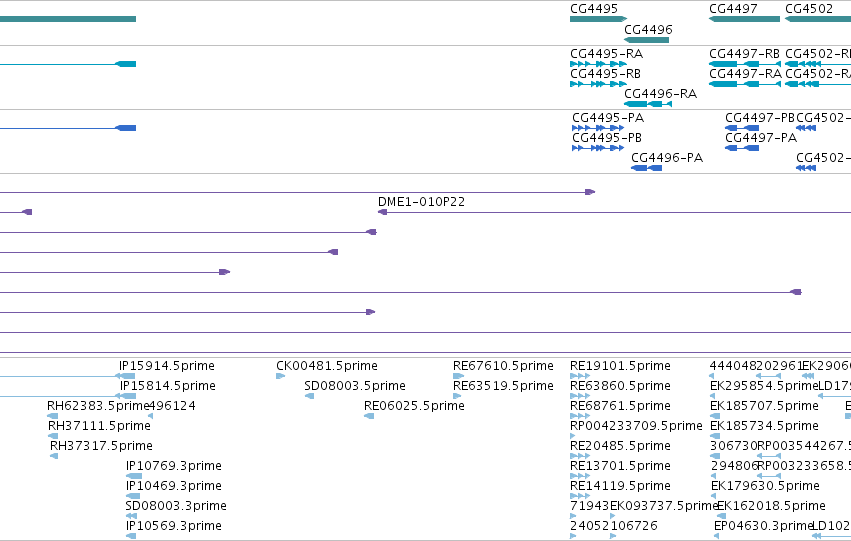Select the CG4495-RA transcript
Screen dimensions: 851x541
(x=598, y=64)
